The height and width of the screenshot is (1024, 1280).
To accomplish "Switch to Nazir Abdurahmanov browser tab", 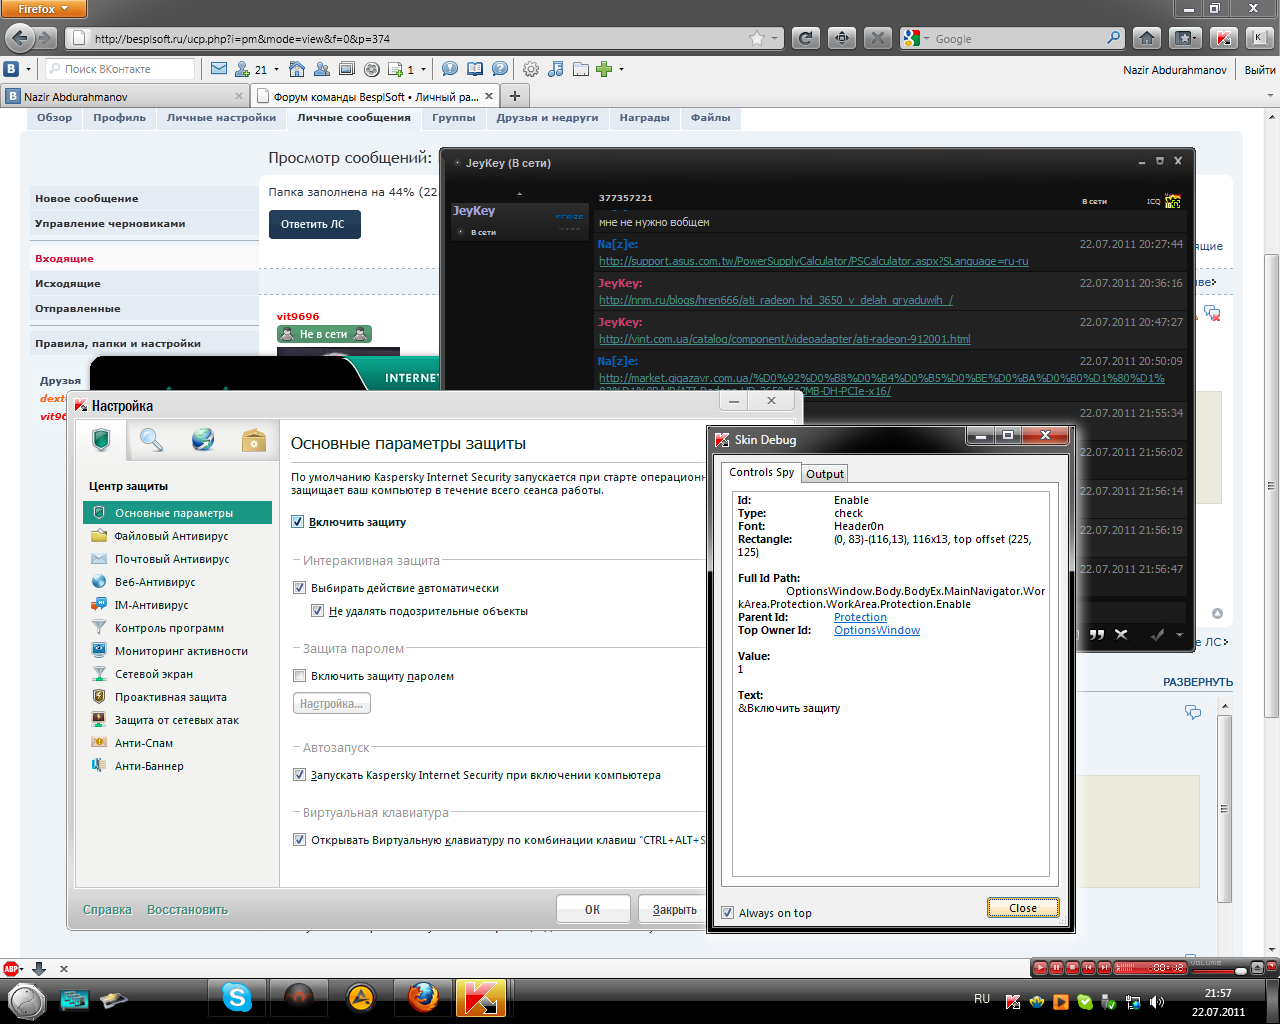I will 125,97.
